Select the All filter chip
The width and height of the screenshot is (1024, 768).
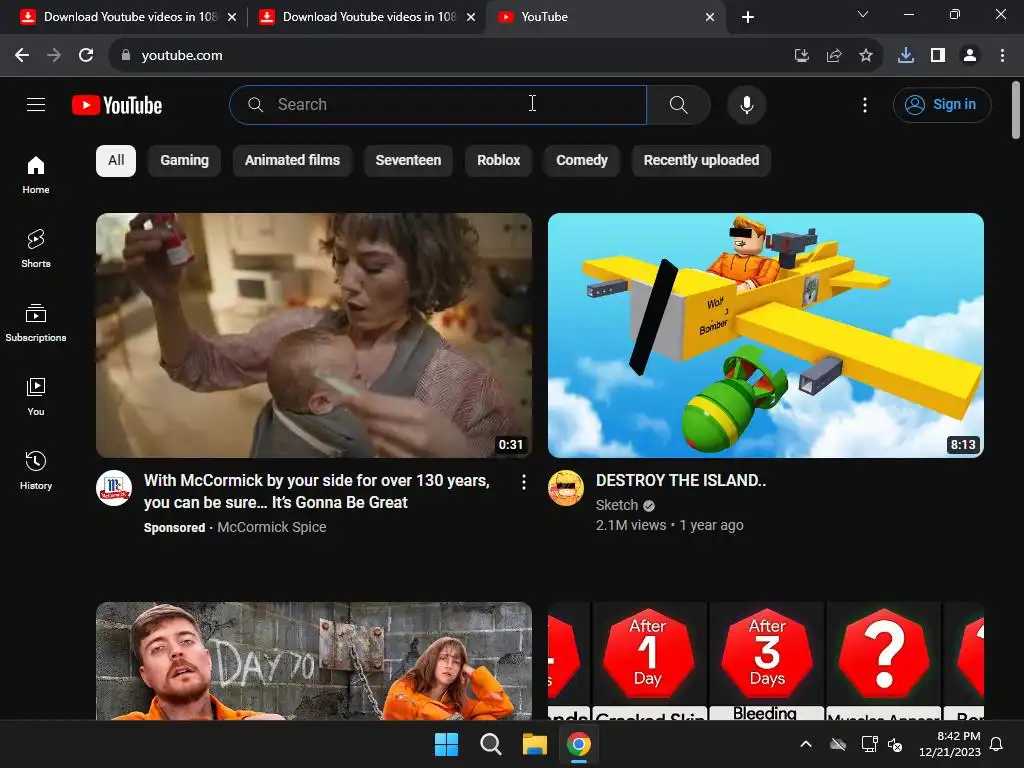pyautogui.click(x=116, y=161)
